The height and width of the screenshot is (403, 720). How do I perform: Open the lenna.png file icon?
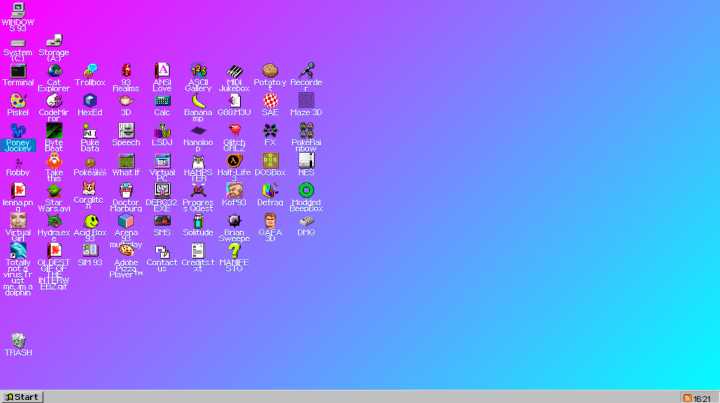coord(18,191)
